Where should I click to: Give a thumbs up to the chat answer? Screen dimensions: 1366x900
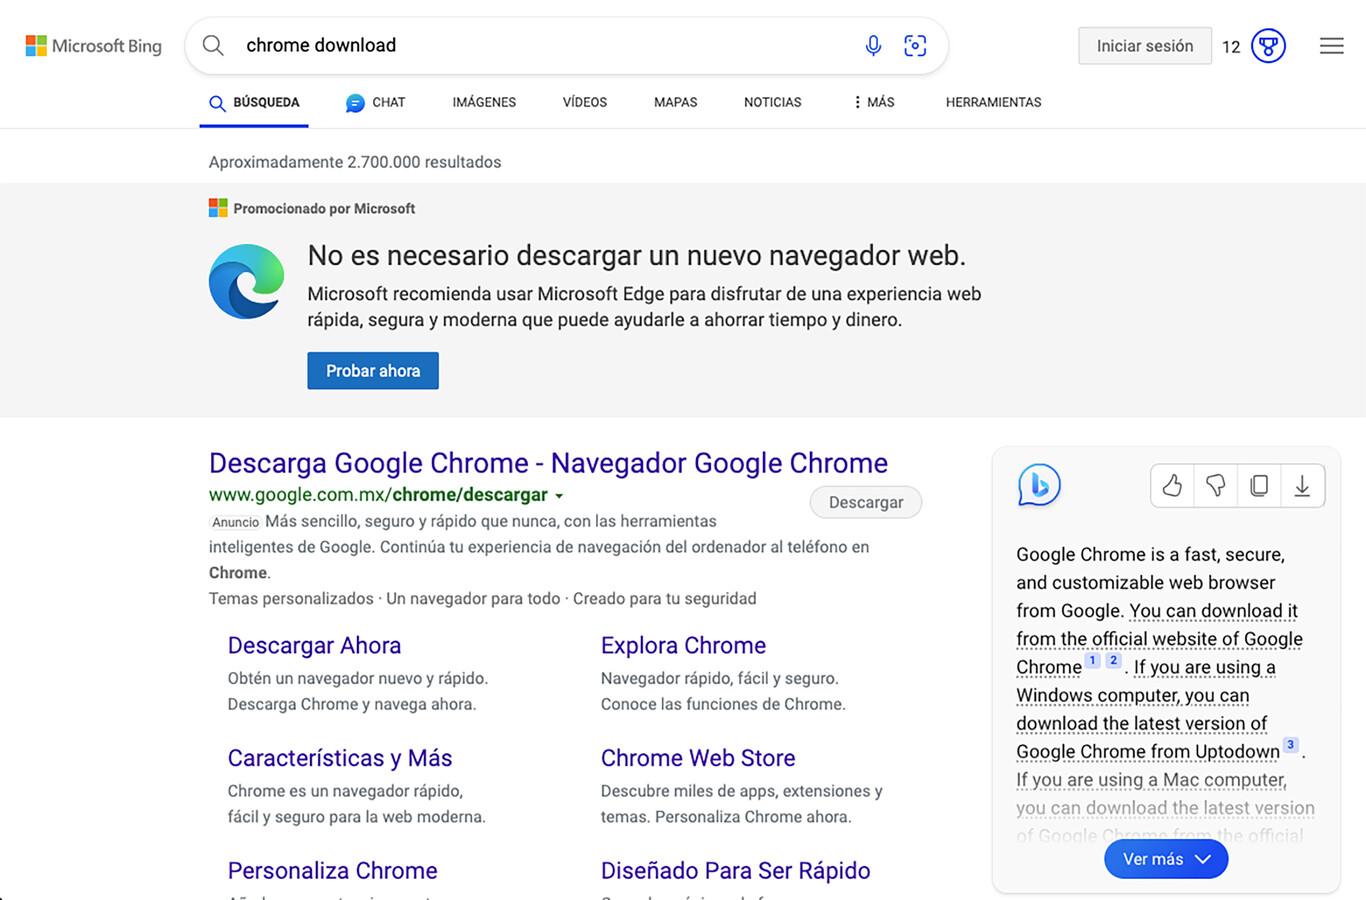tap(1171, 485)
